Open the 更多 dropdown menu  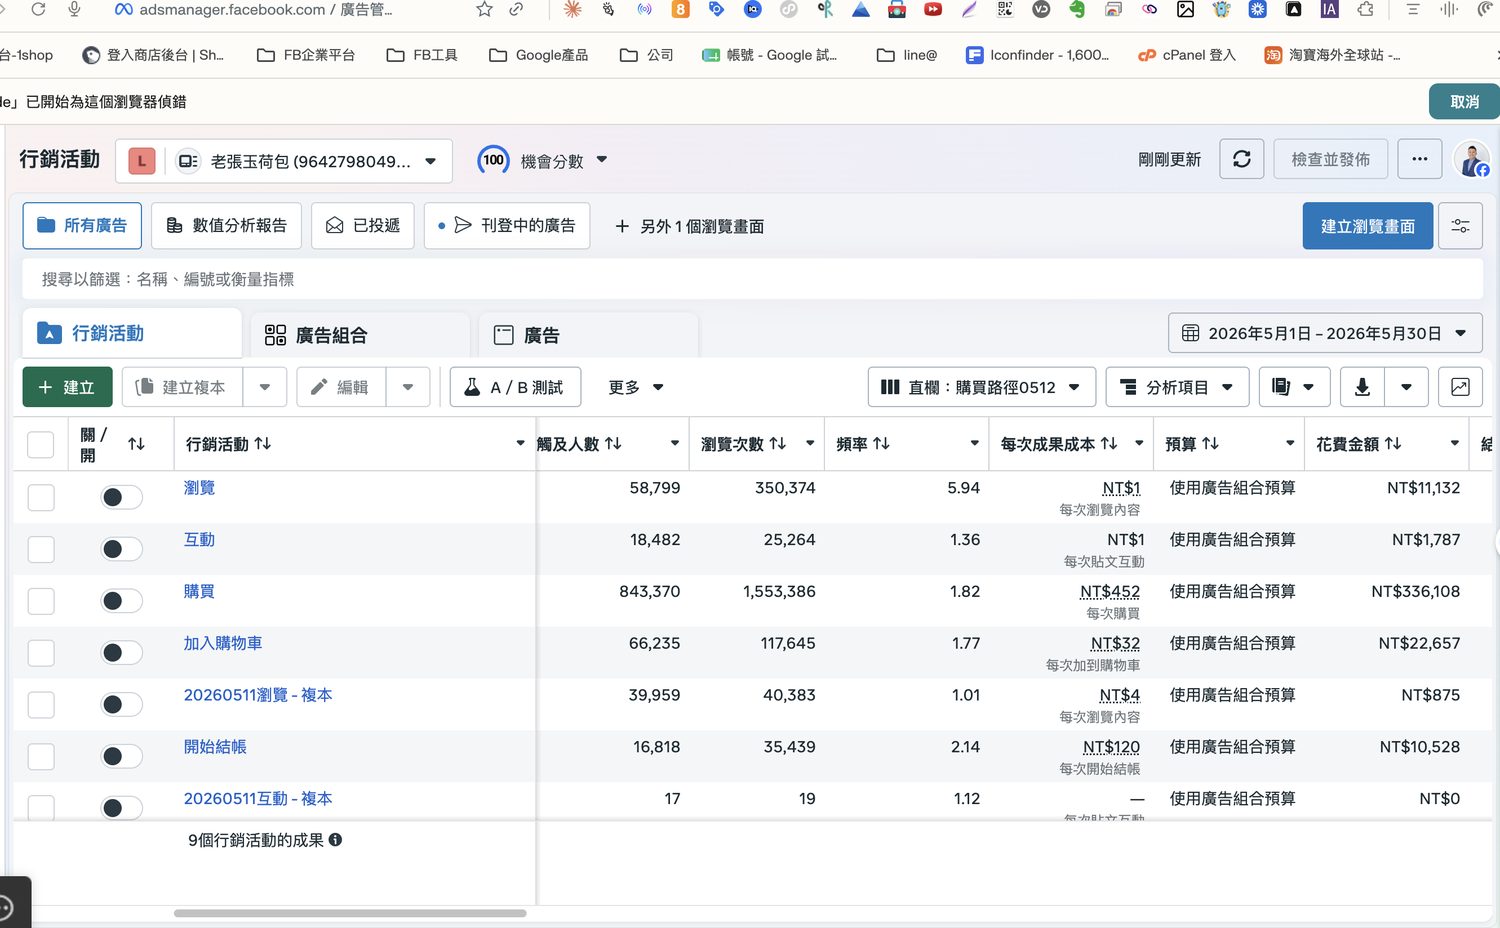(x=636, y=387)
